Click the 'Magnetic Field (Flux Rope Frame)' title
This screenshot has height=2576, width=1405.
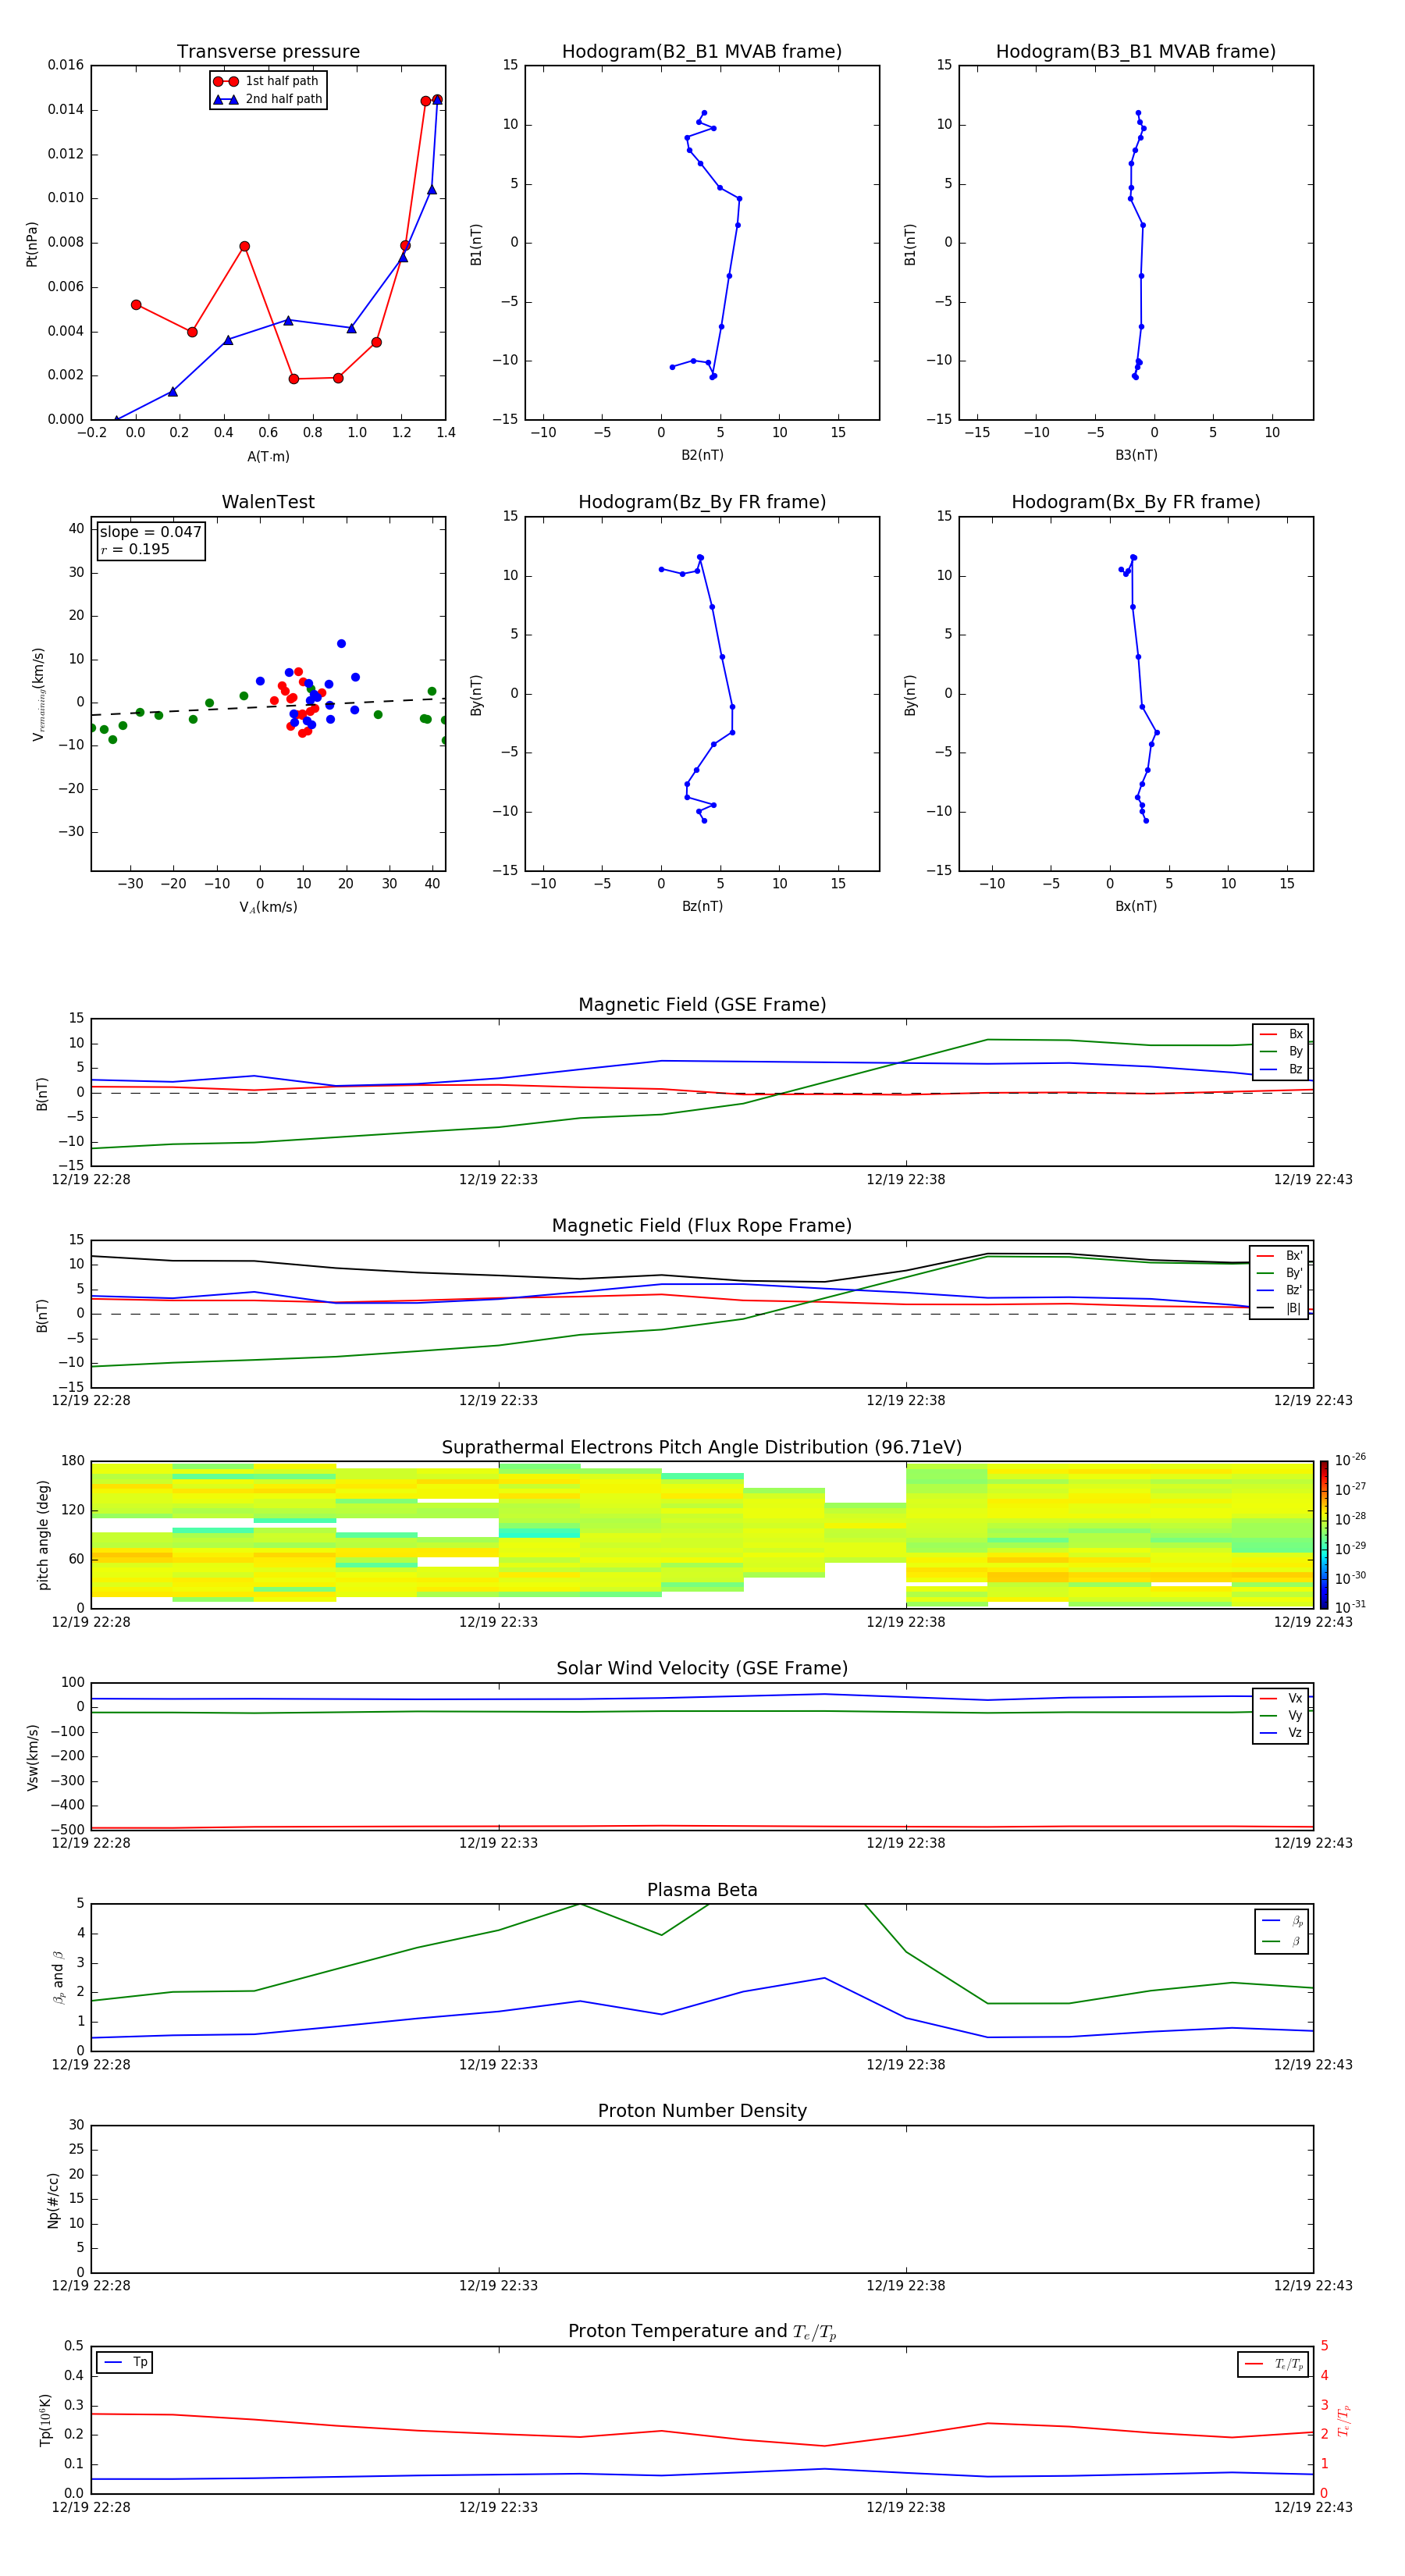click(x=702, y=1226)
